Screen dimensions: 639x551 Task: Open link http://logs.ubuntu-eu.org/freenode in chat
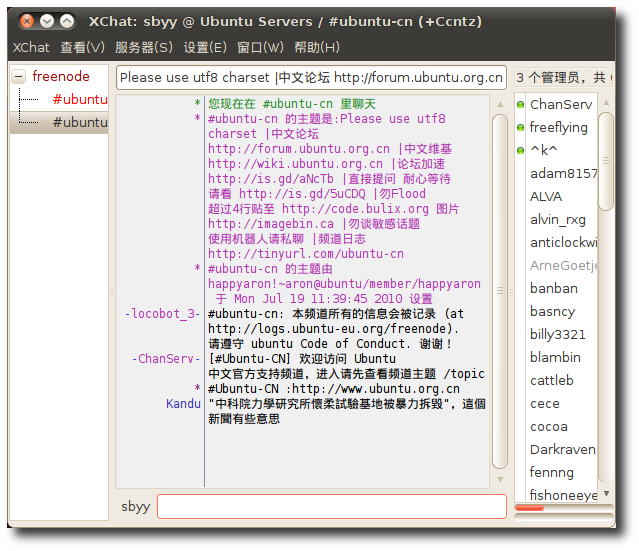pos(328,328)
